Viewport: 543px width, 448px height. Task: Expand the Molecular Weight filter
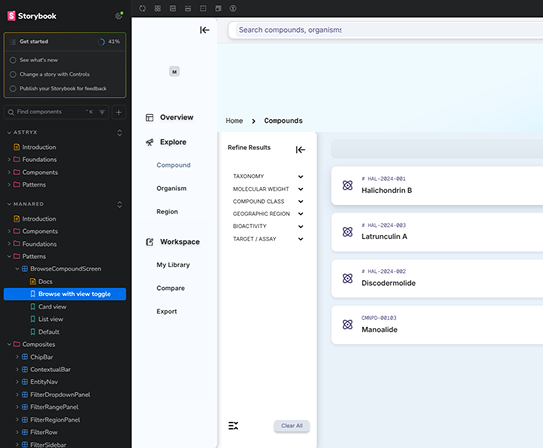point(301,189)
